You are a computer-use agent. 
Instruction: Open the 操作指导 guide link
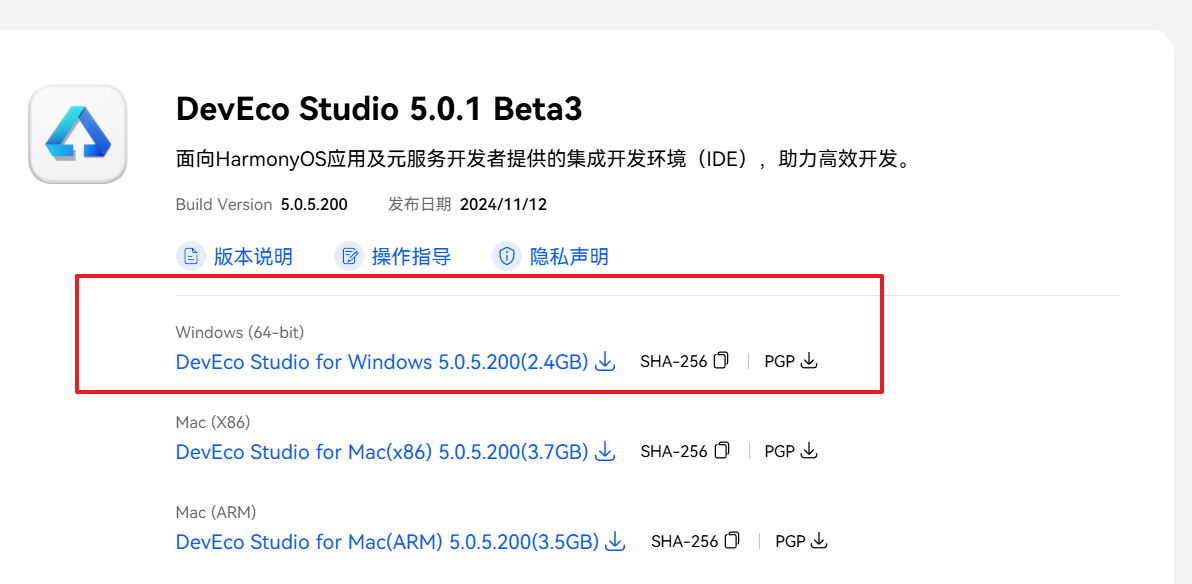click(411, 257)
